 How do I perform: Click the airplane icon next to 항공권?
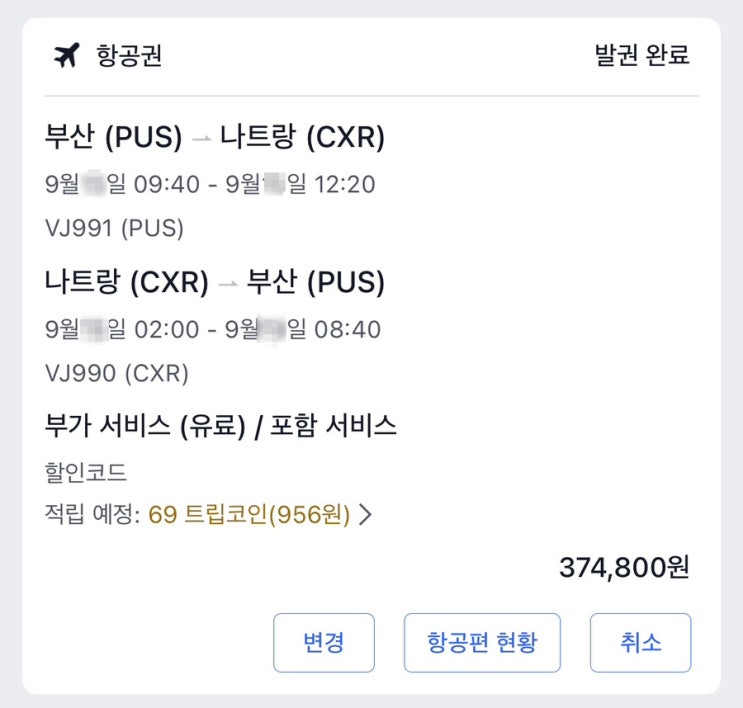(66, 56)
